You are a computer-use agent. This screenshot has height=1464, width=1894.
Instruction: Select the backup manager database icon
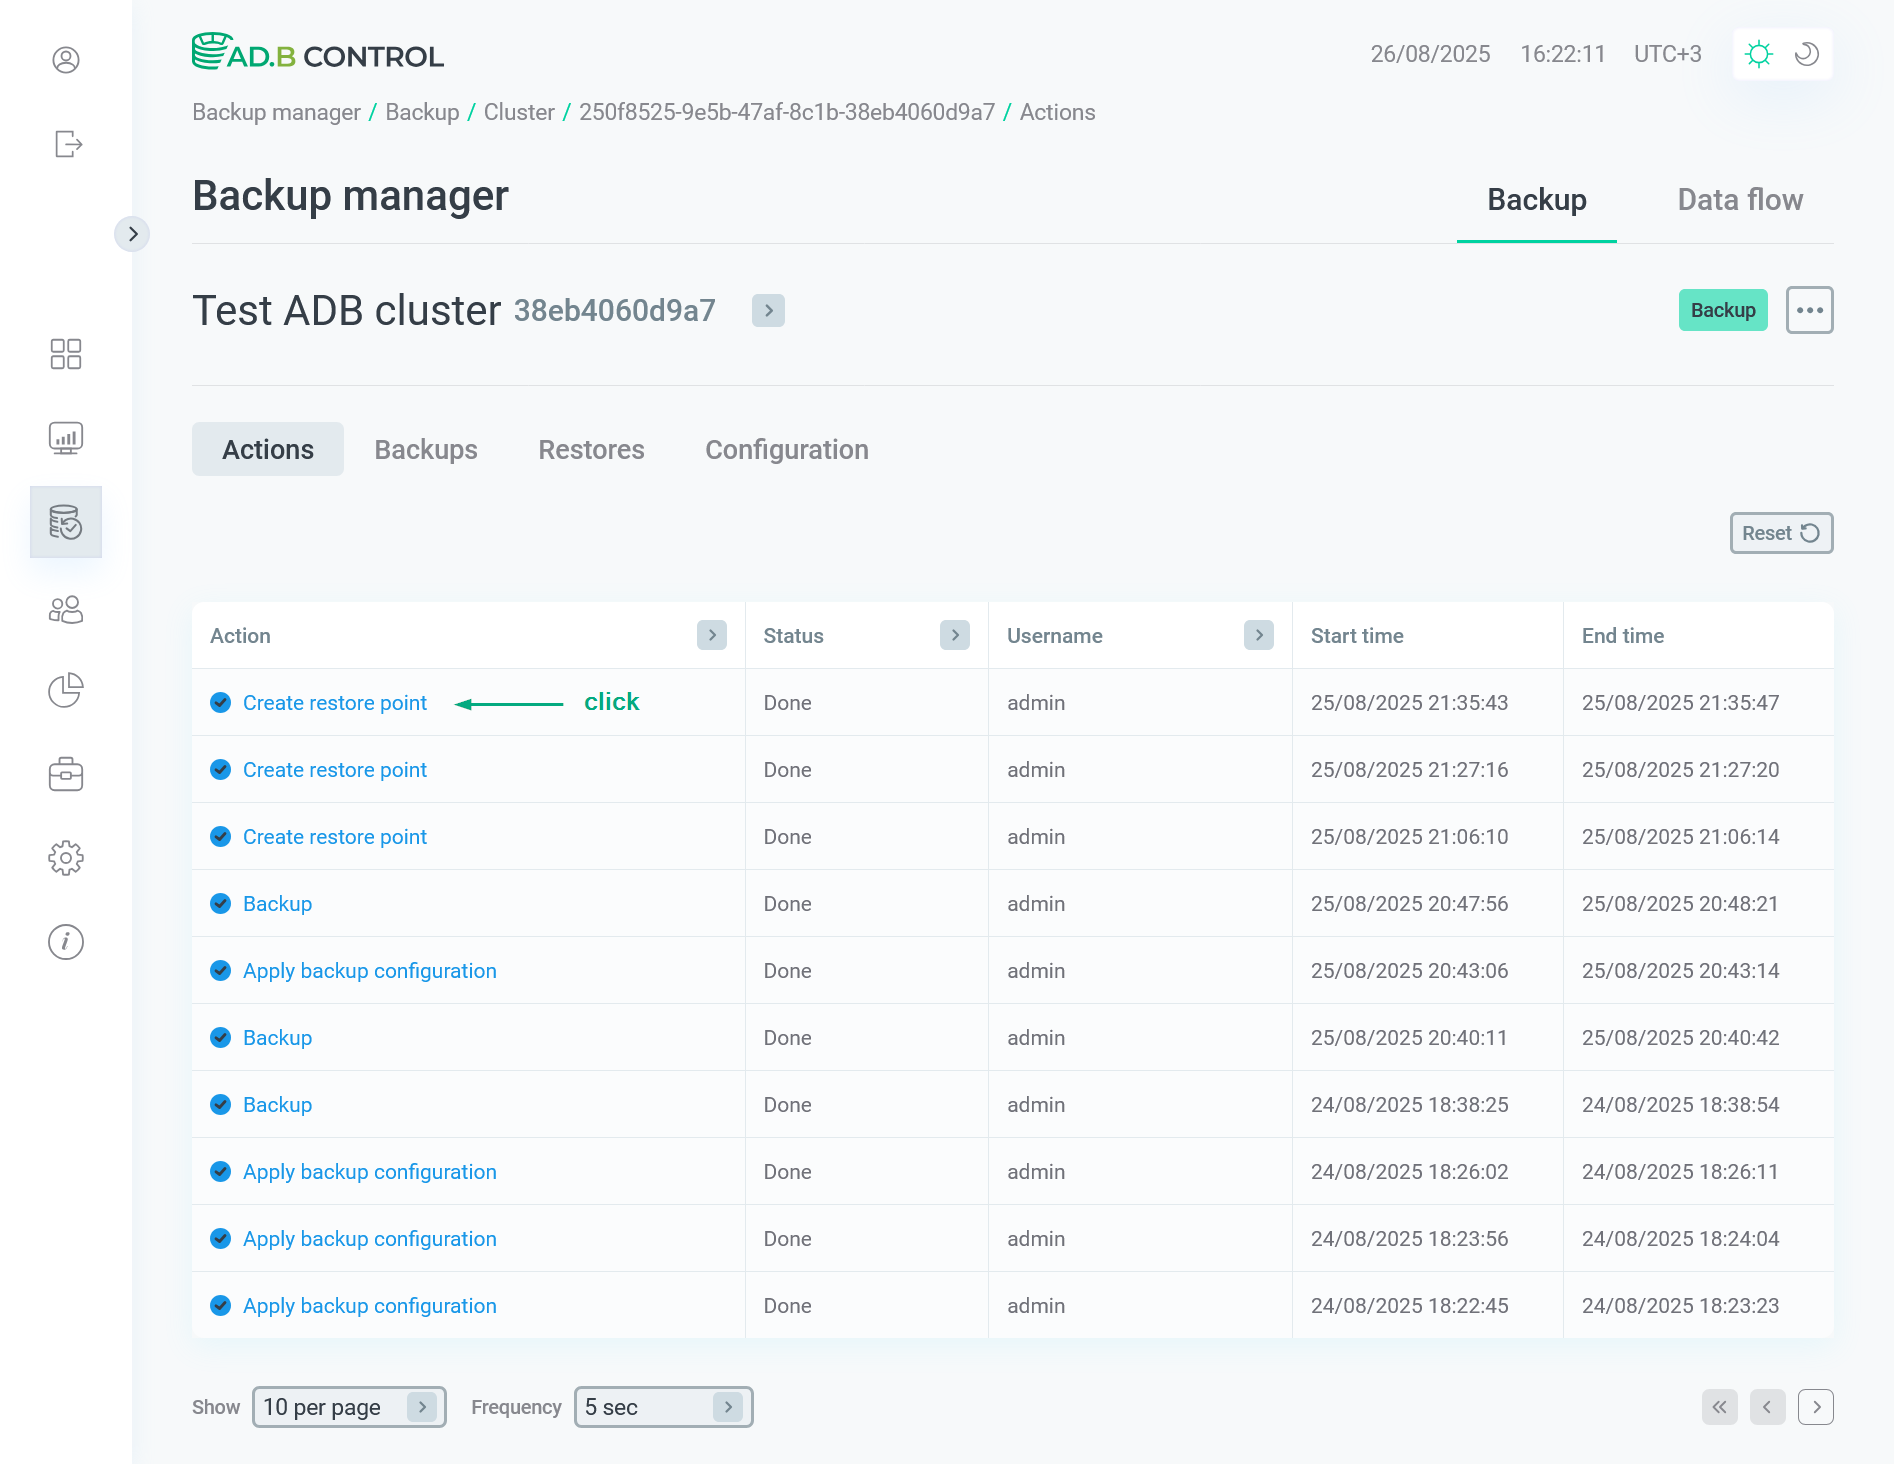coord(66,522)
